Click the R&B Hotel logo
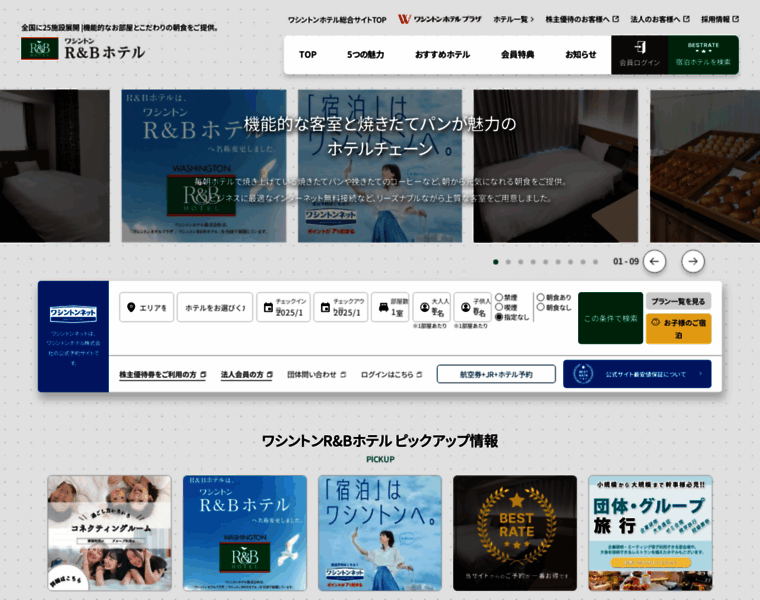This screenshot has height=600, width=760. pyautogui.click(x=83, y=48)
